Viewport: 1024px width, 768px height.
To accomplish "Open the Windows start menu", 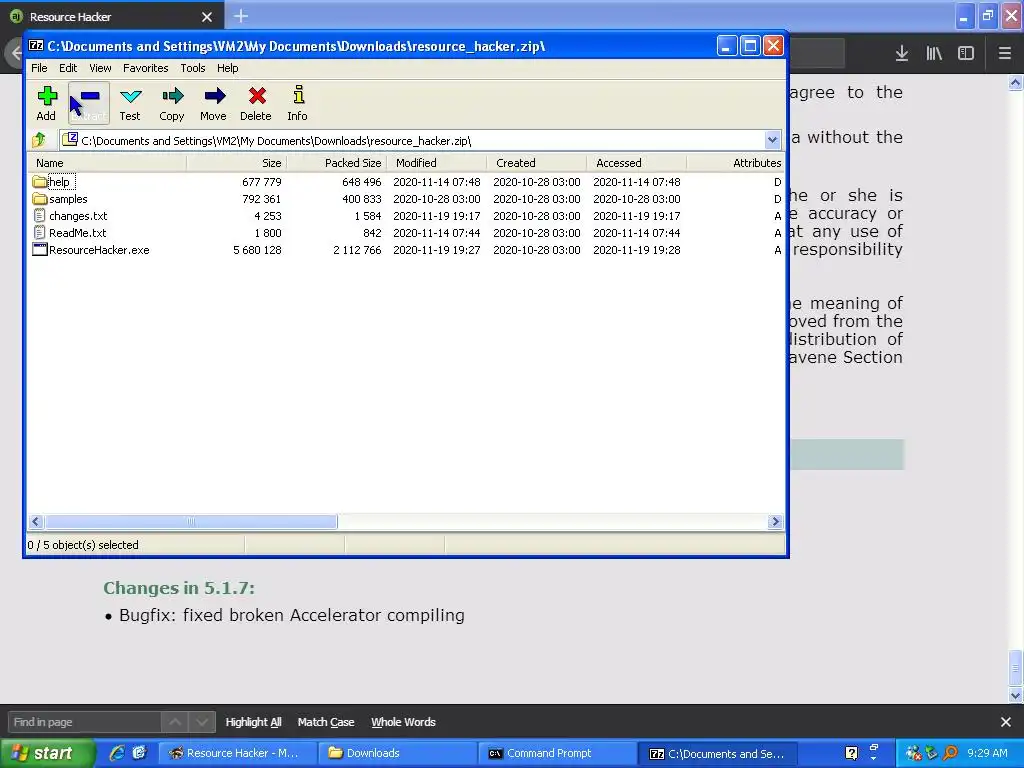I will click(47, 753).
